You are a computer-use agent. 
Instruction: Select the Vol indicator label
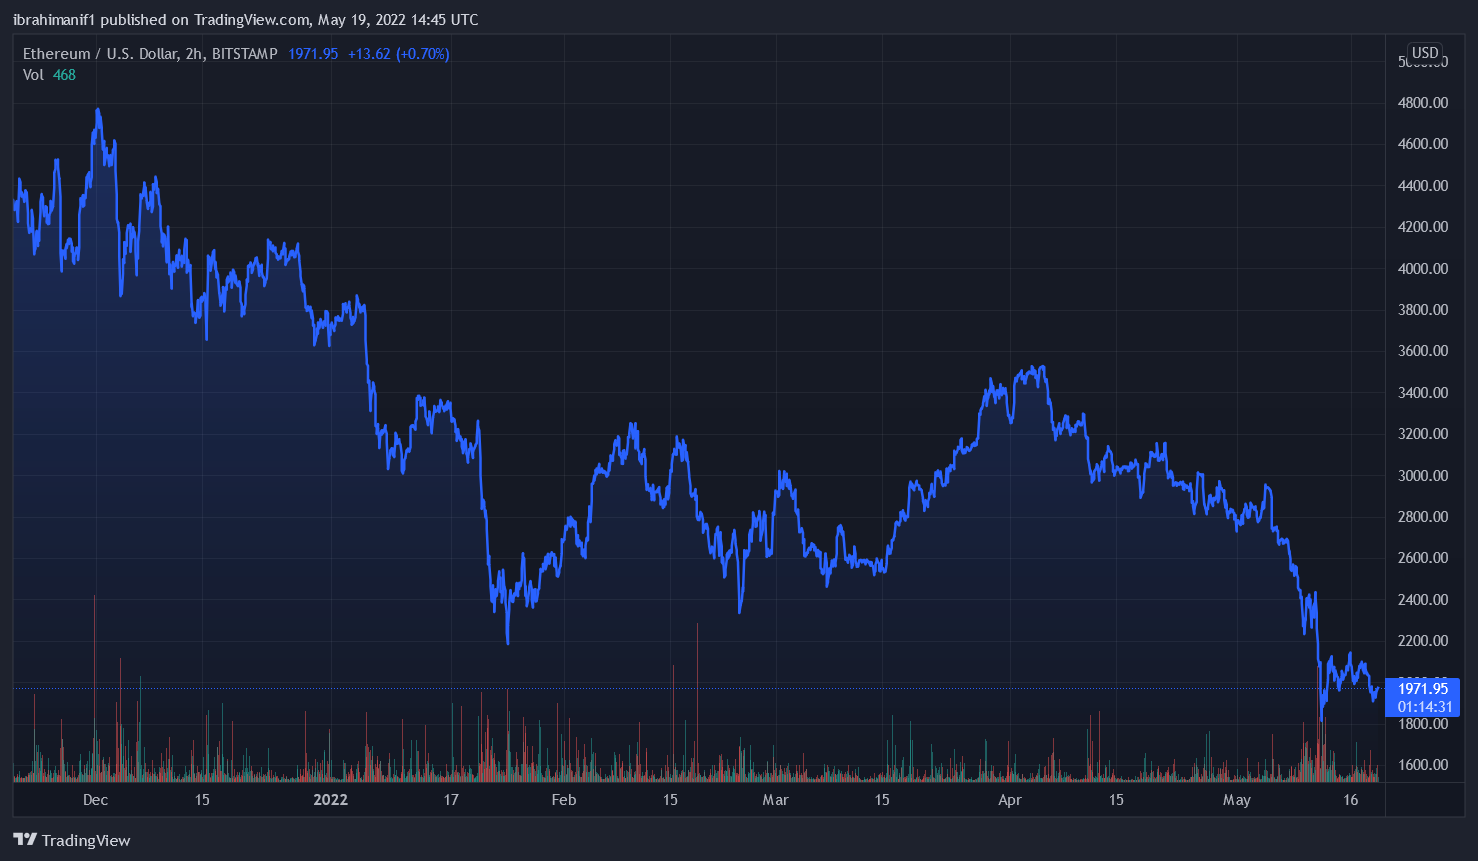(33, 75)
